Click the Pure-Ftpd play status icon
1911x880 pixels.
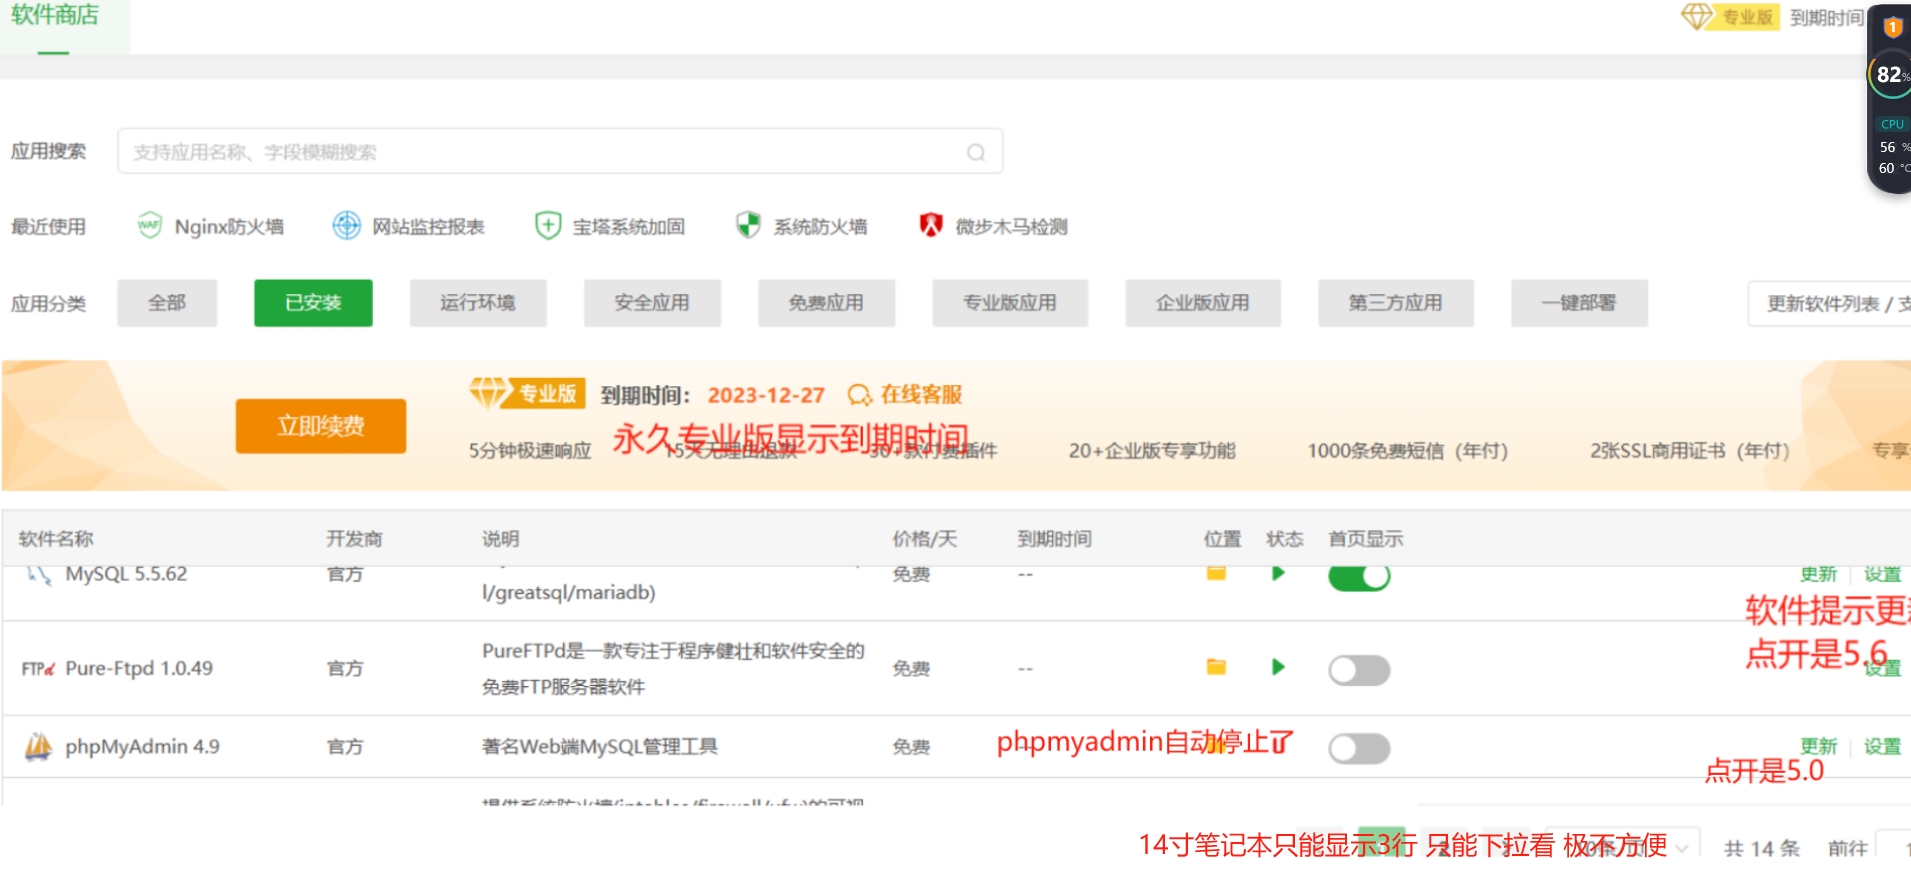[x=1278, y=667]
